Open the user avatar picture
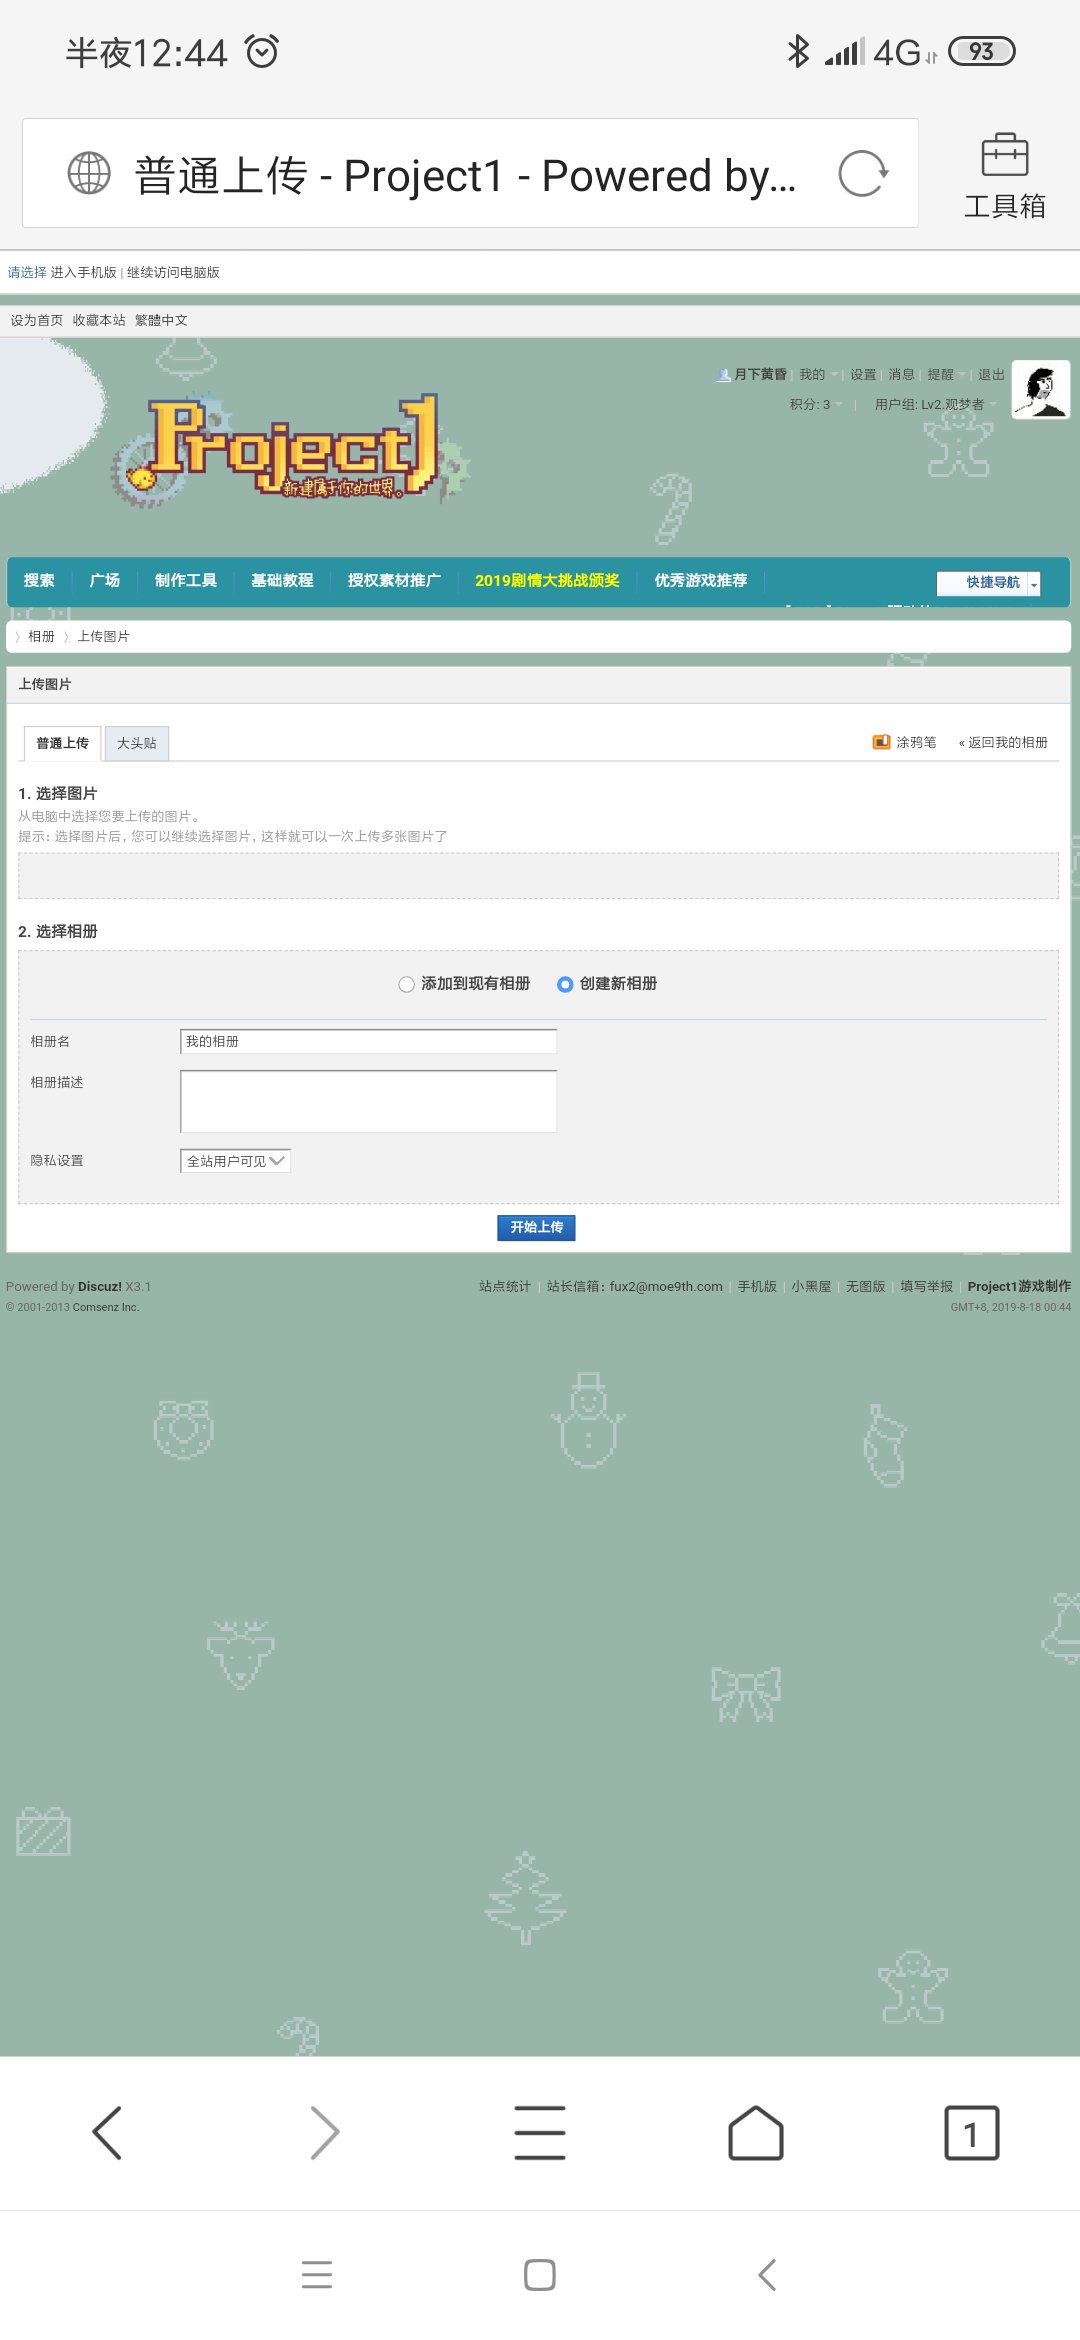 coord(1041,390)
